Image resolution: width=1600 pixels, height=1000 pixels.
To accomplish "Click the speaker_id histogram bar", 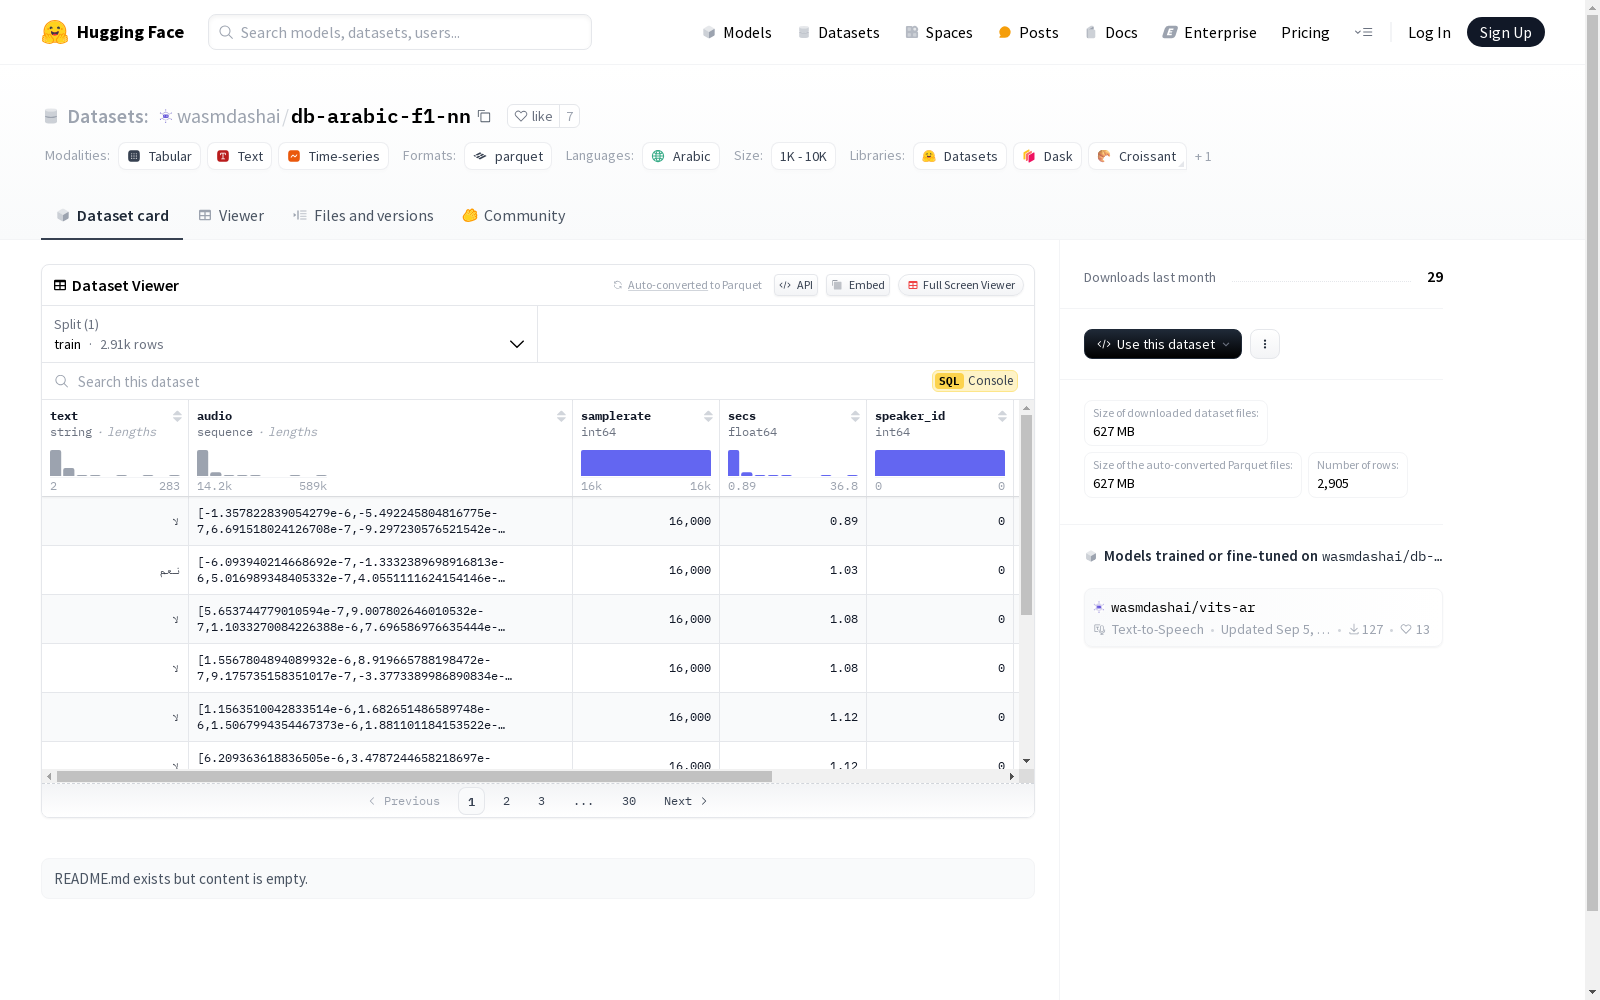I will point(940,463).
